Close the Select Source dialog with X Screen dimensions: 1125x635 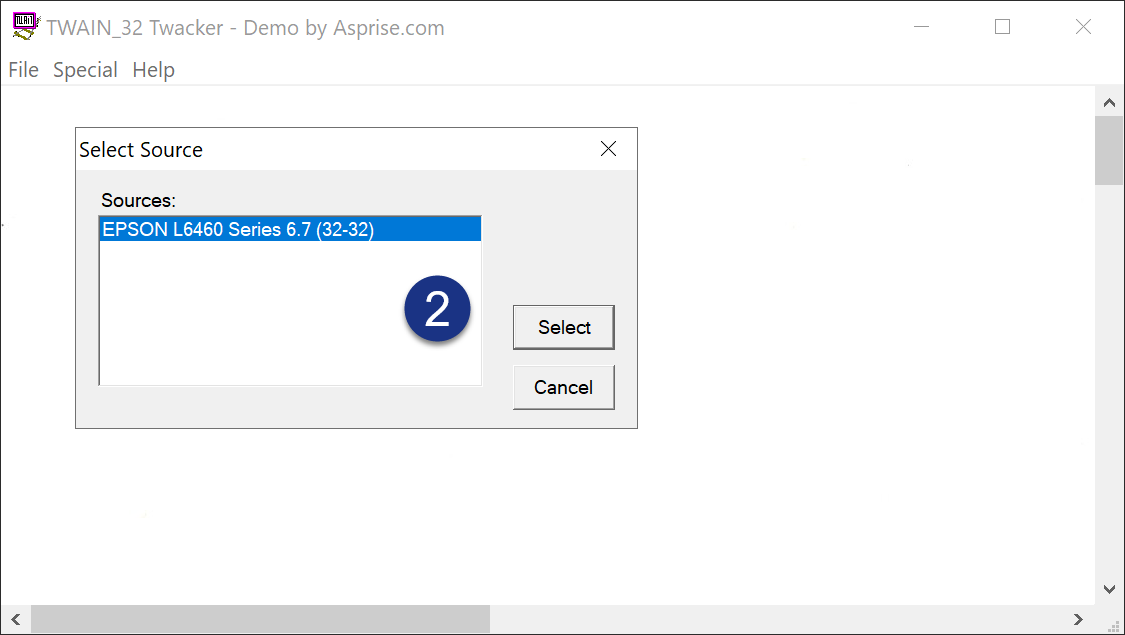click(608, 149)
